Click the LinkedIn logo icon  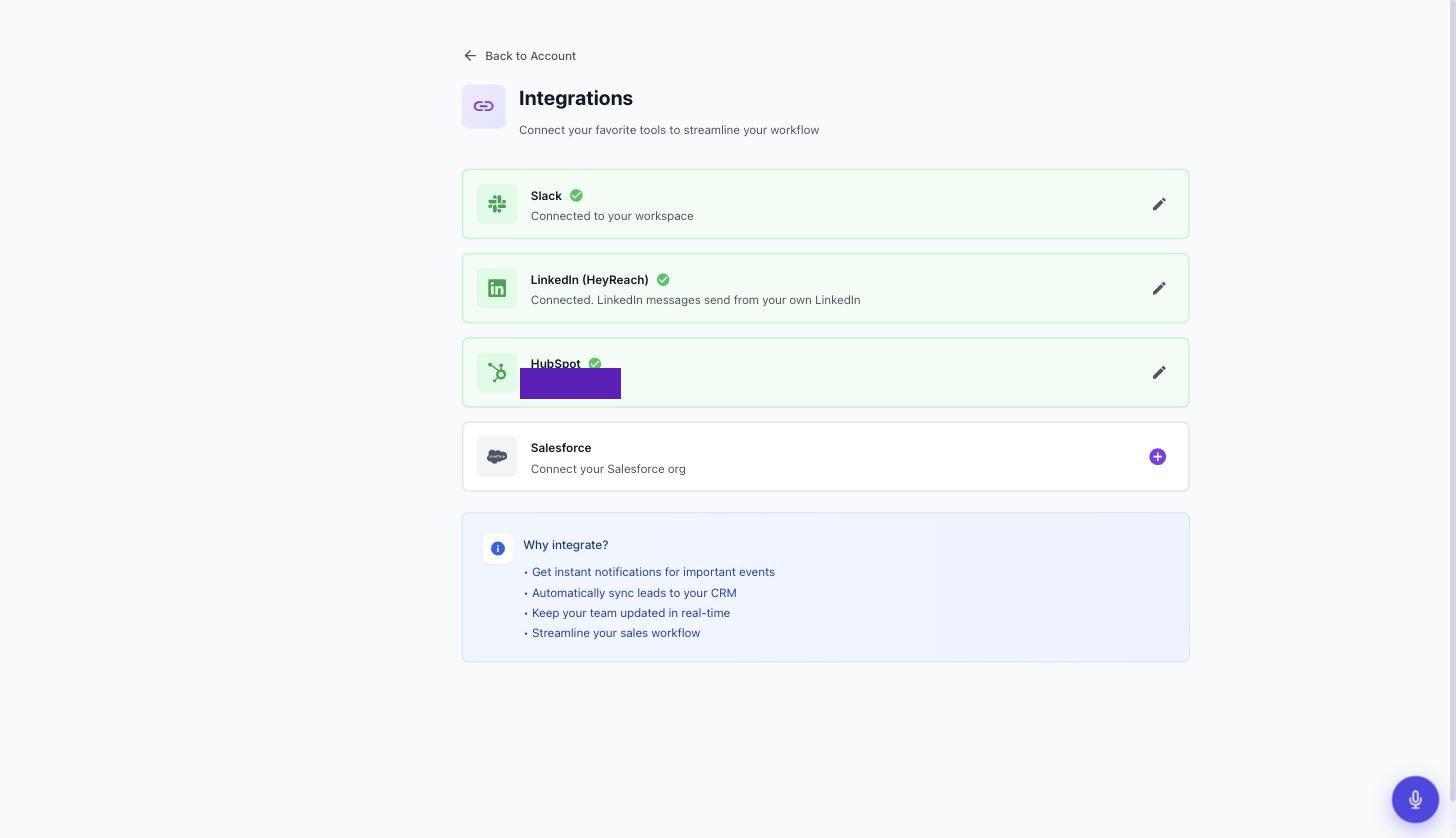click(497, 288)
